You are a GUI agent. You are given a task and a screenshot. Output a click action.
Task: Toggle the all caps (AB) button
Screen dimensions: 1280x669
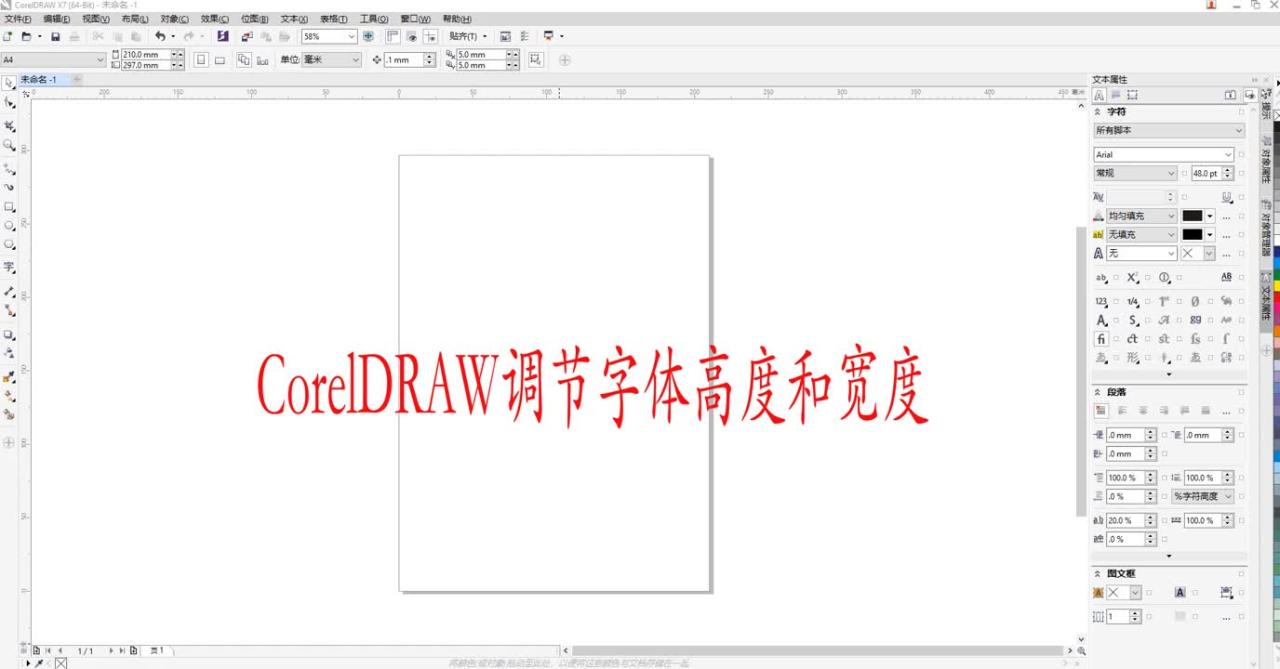click(x=1226, y=277)
